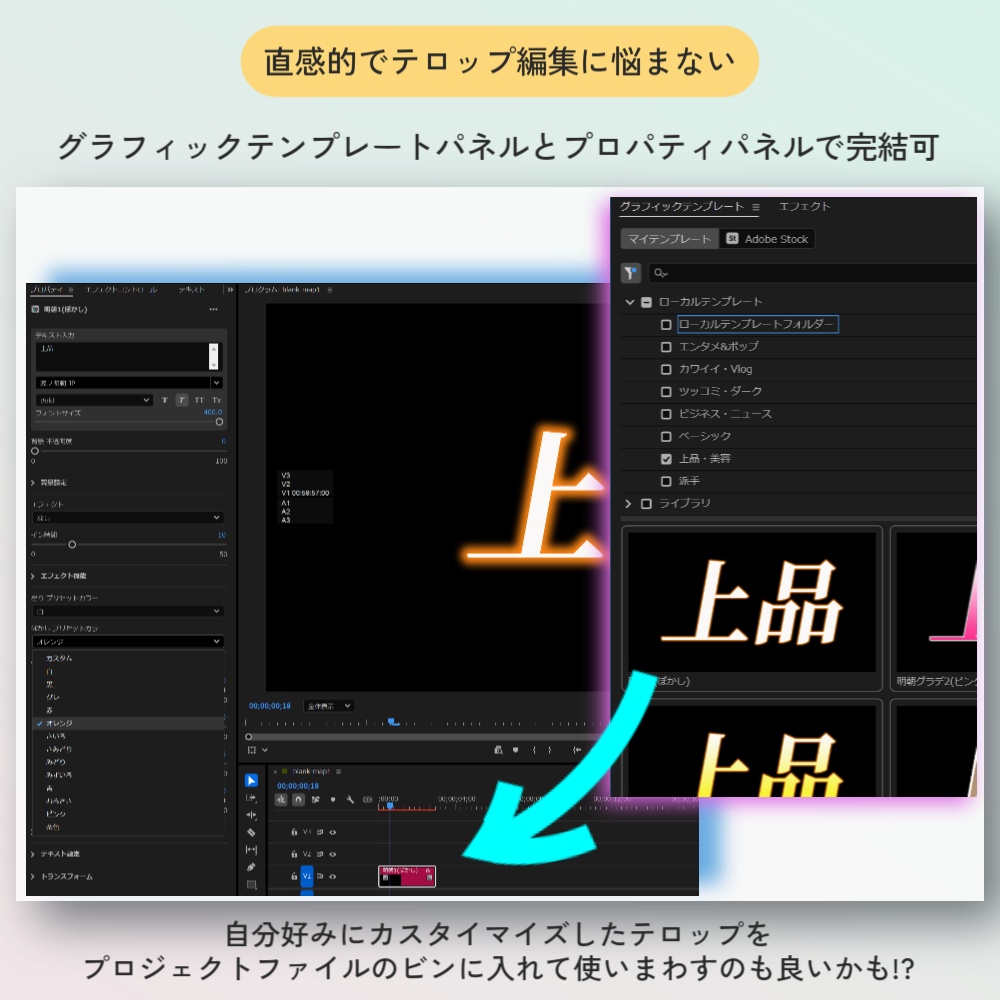Click Mark Out brace in monitor
The height and width of the screenshot is (1000, 1000).
click(550, 750)
